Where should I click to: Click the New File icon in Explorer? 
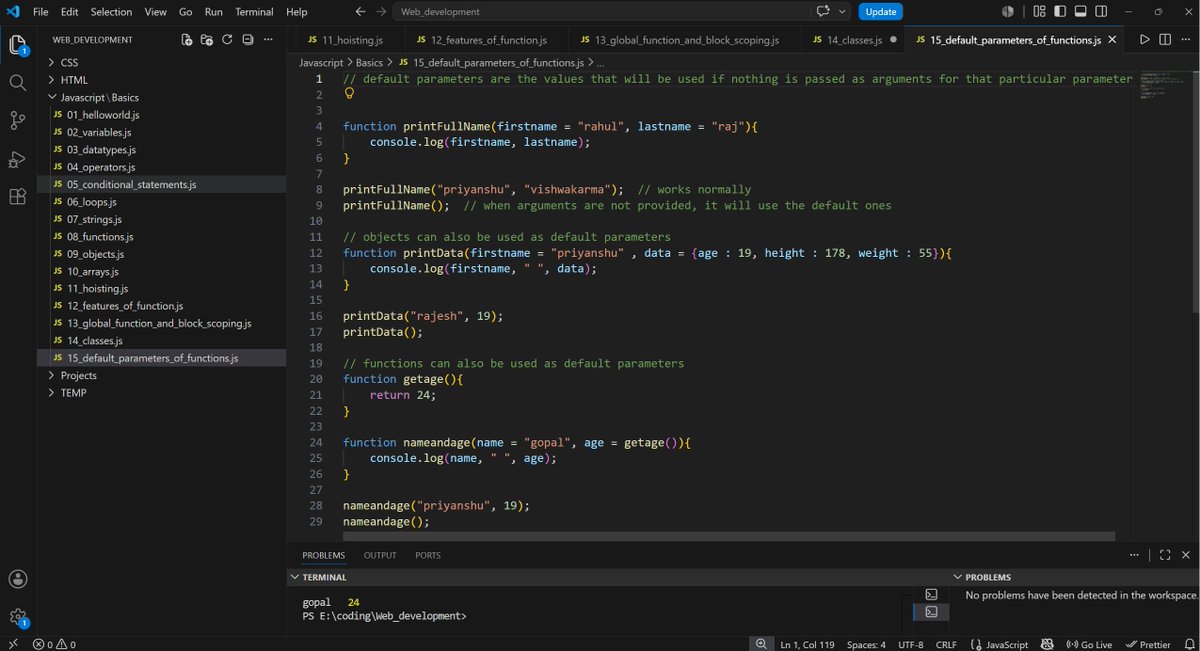[187, 40]
